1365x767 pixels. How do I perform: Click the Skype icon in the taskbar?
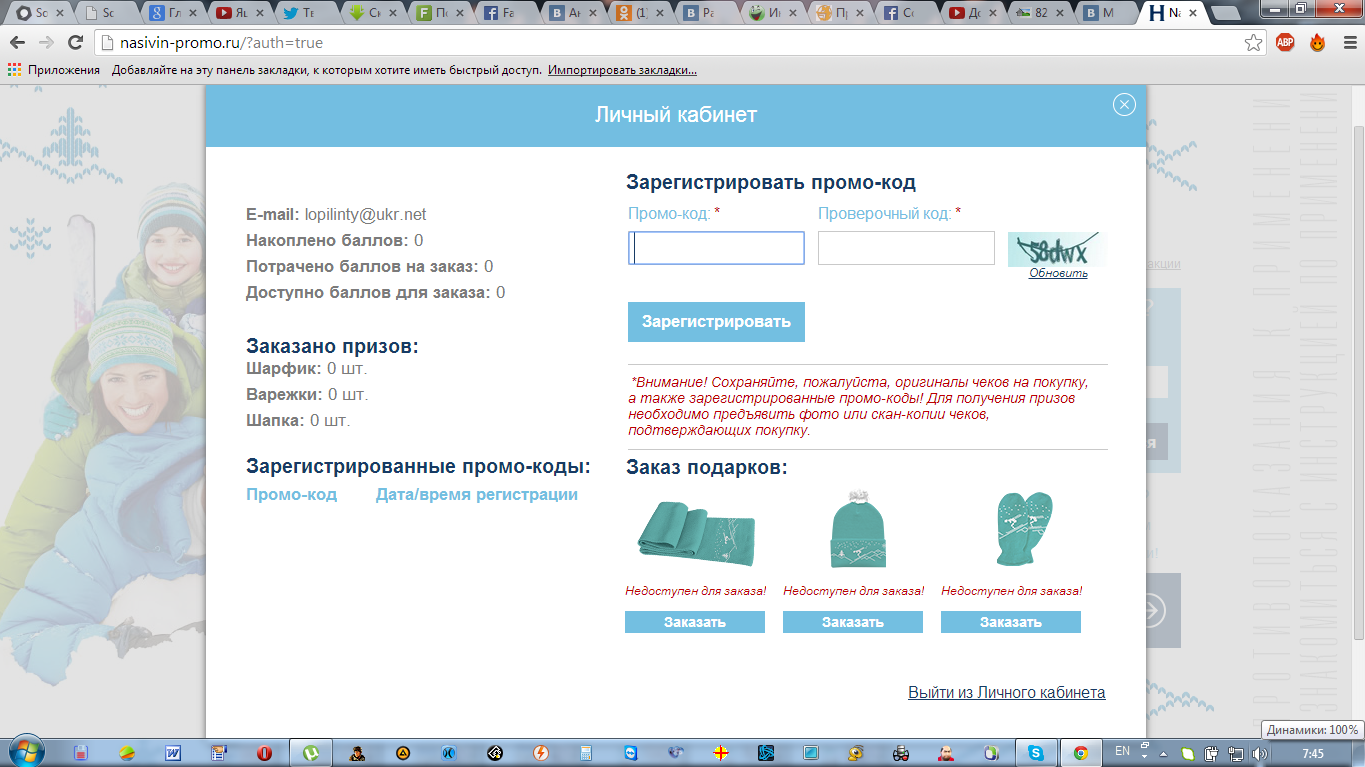(x=1035, y=753)
